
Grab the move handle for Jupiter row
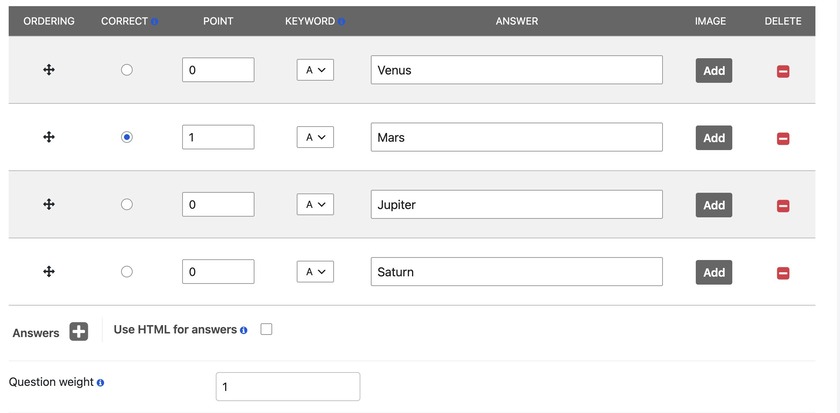[x=49, y=204]
